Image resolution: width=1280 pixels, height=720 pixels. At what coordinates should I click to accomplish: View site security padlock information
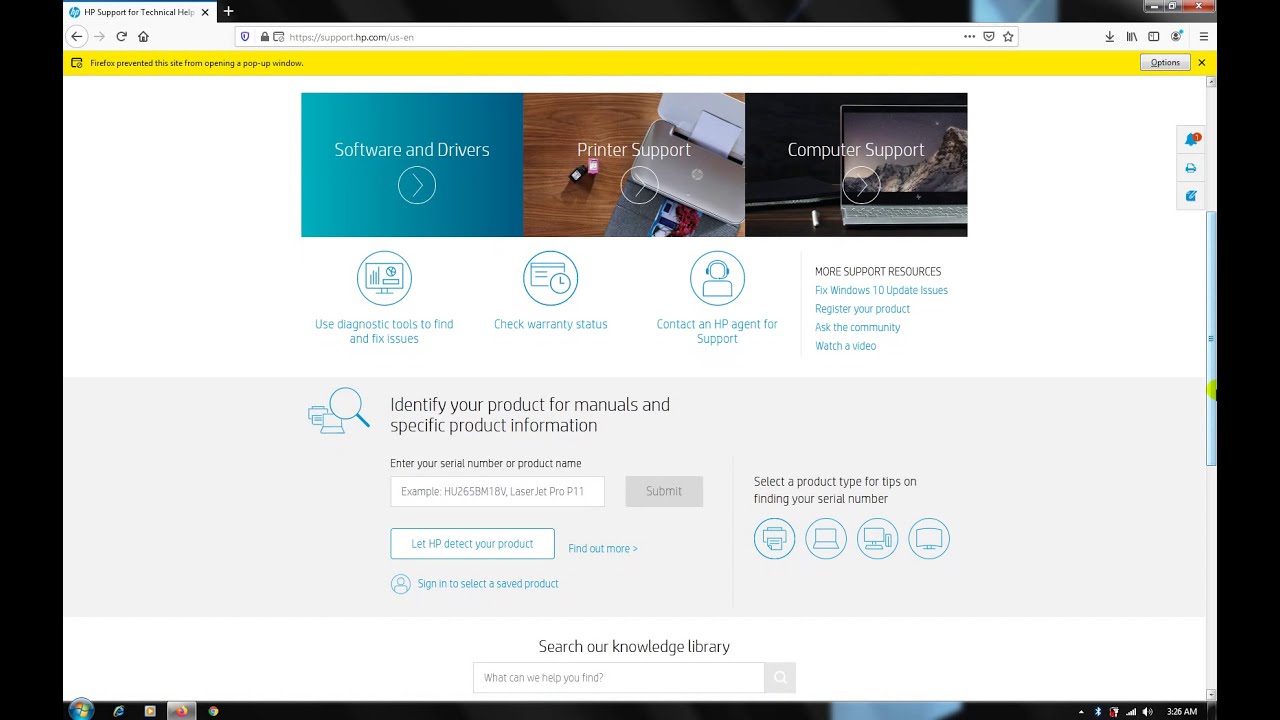tap(265, 37)
